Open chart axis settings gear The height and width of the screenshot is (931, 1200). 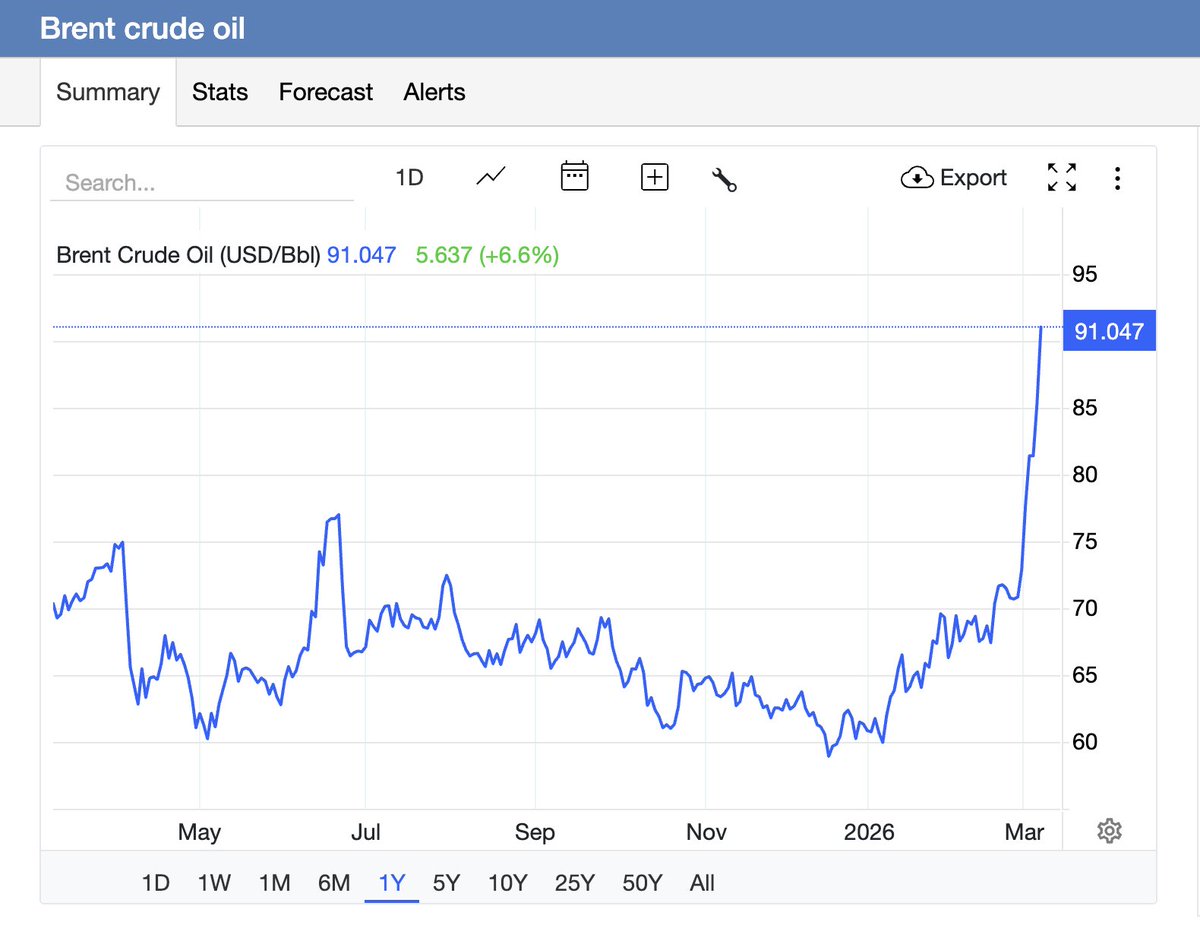[x=1108, y=831]
